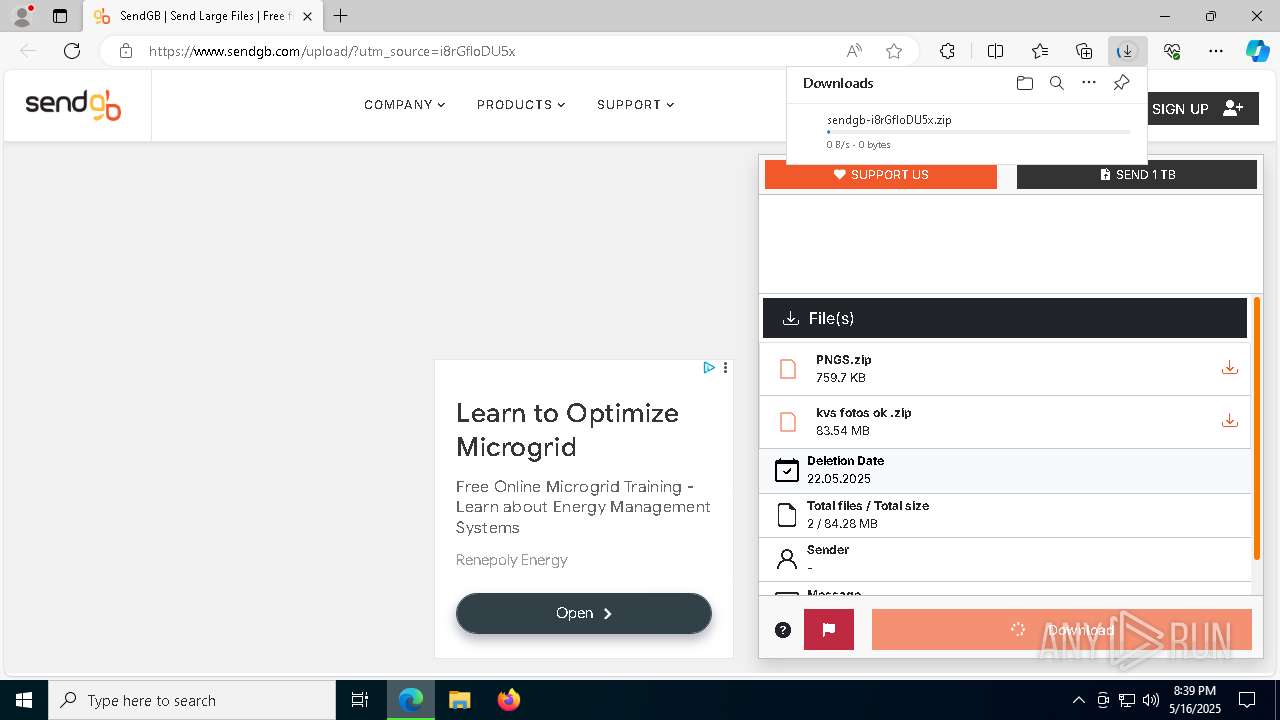Click Total files / Total size row
1280x720 pixels.
[x=1005, y=515]
